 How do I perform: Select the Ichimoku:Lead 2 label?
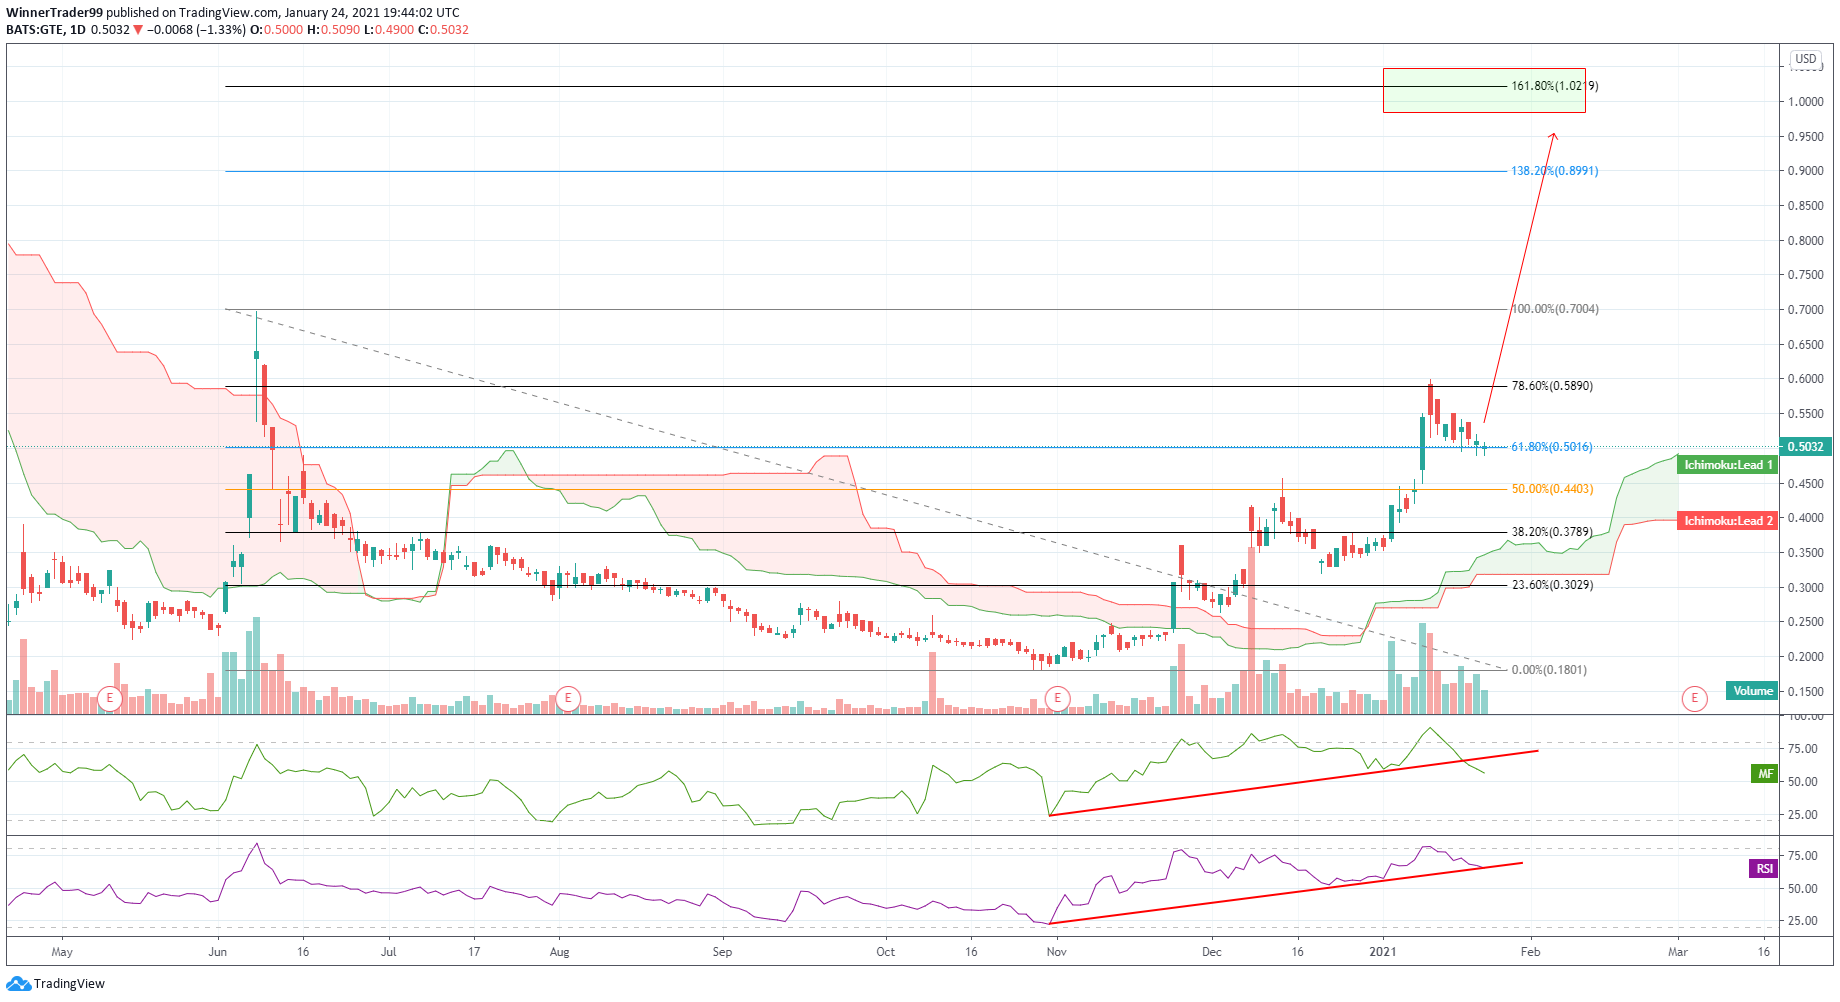[1727, 521]
